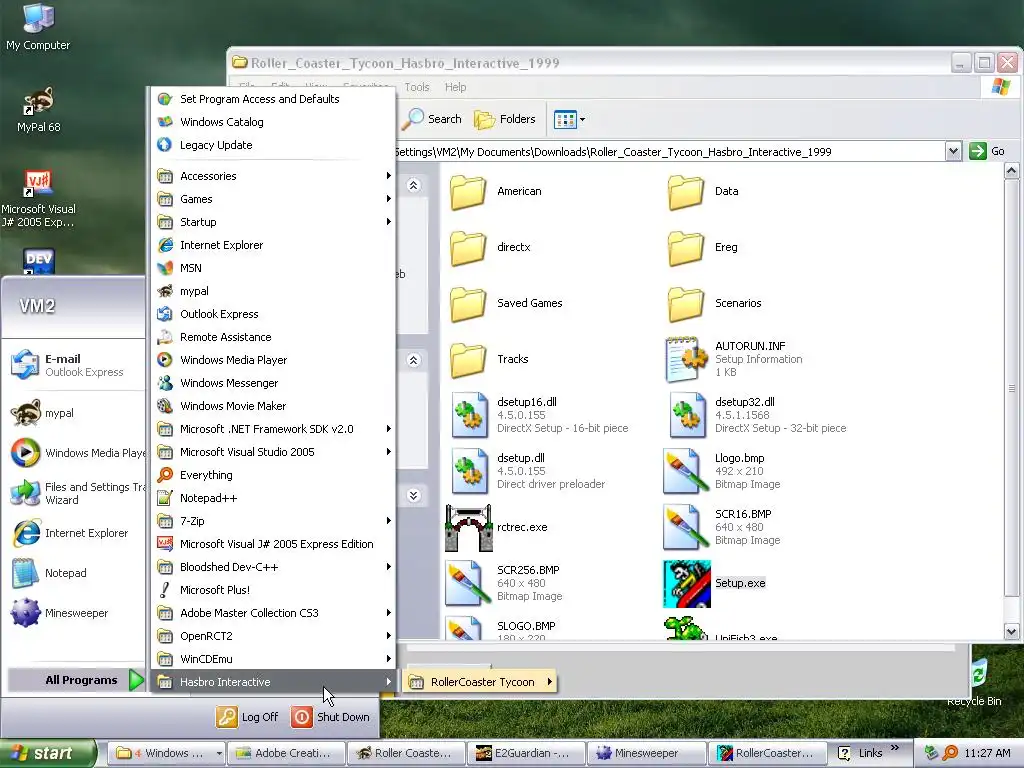
Task: Select Hasbro Interactive program group
Action: pos(273,682)
